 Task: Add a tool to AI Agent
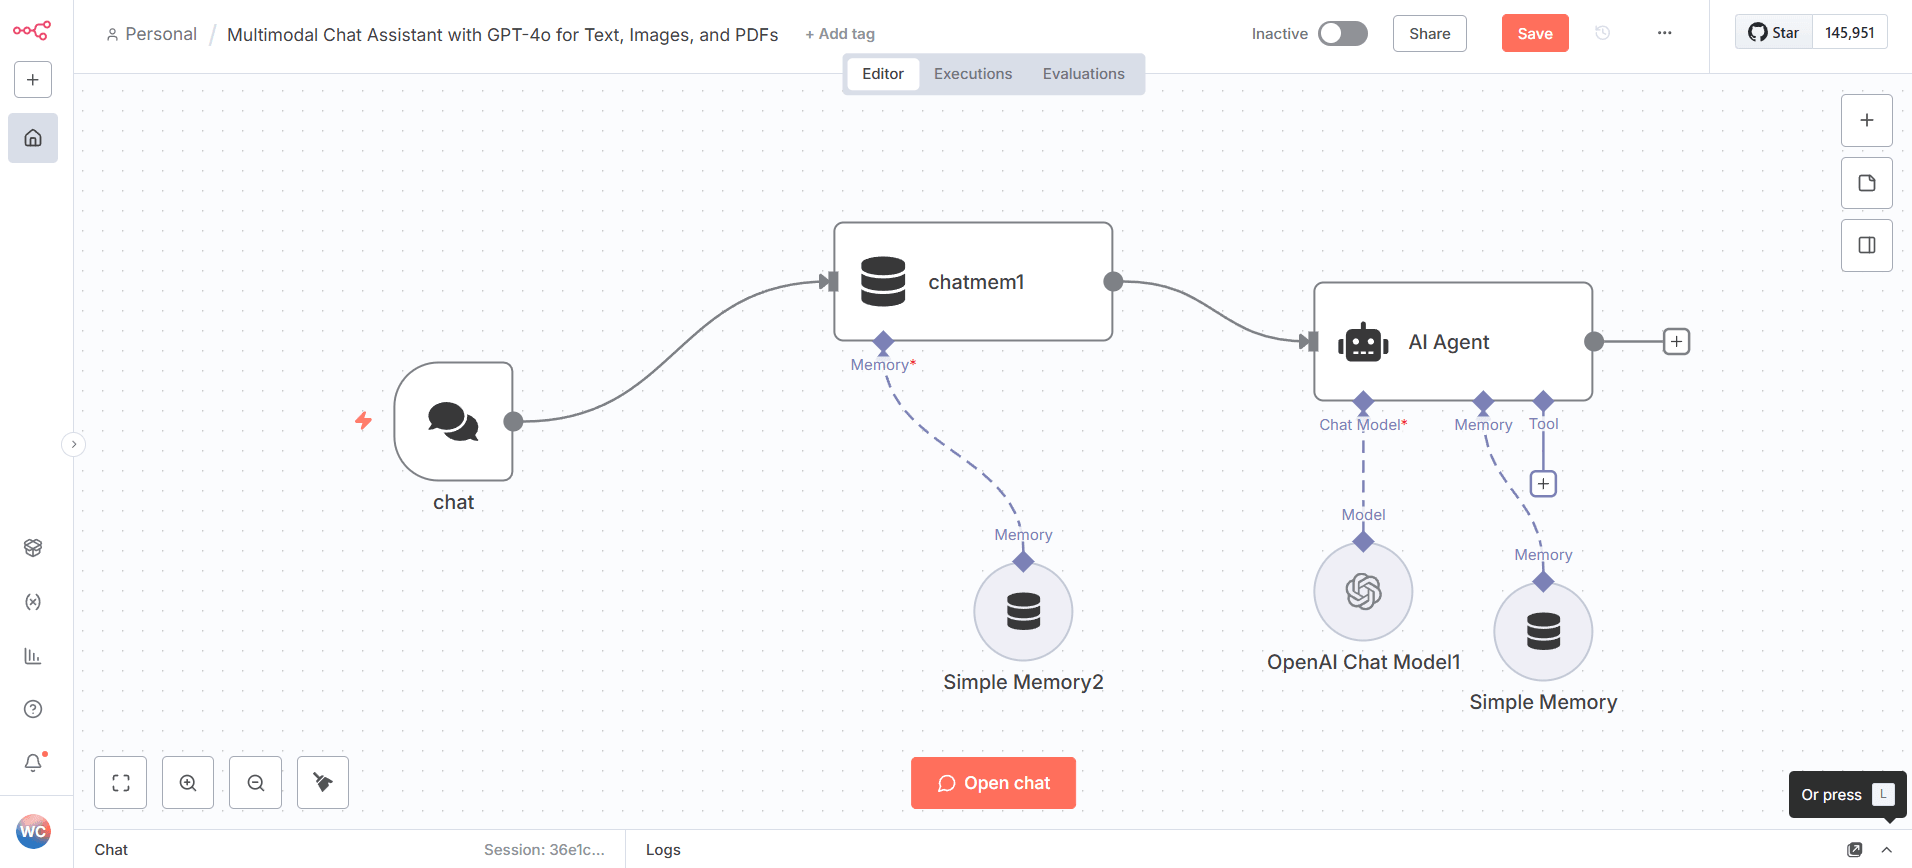tap(1543, 484)
